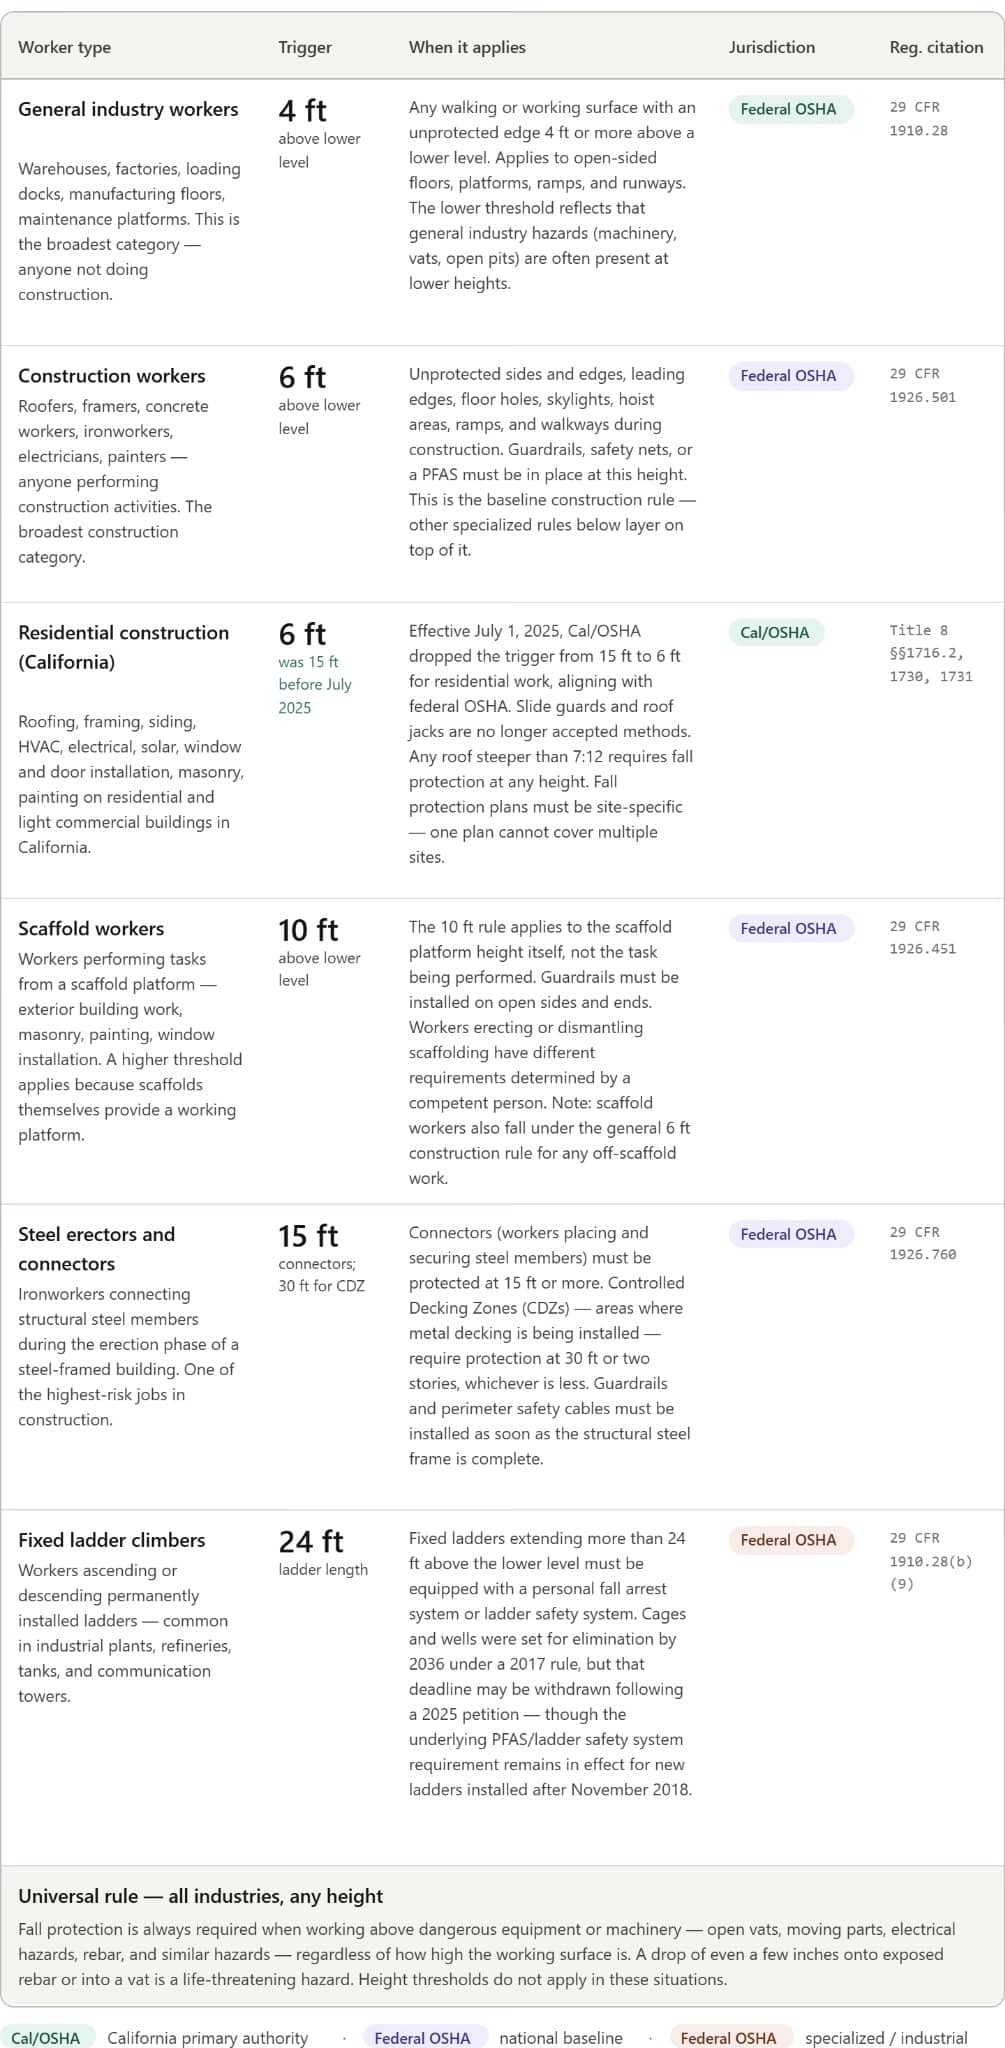The width and height of the screenshot is (1005, 2048).
Task: Open citation 29 CFR 1926.501
Action: tap(923, 386)
